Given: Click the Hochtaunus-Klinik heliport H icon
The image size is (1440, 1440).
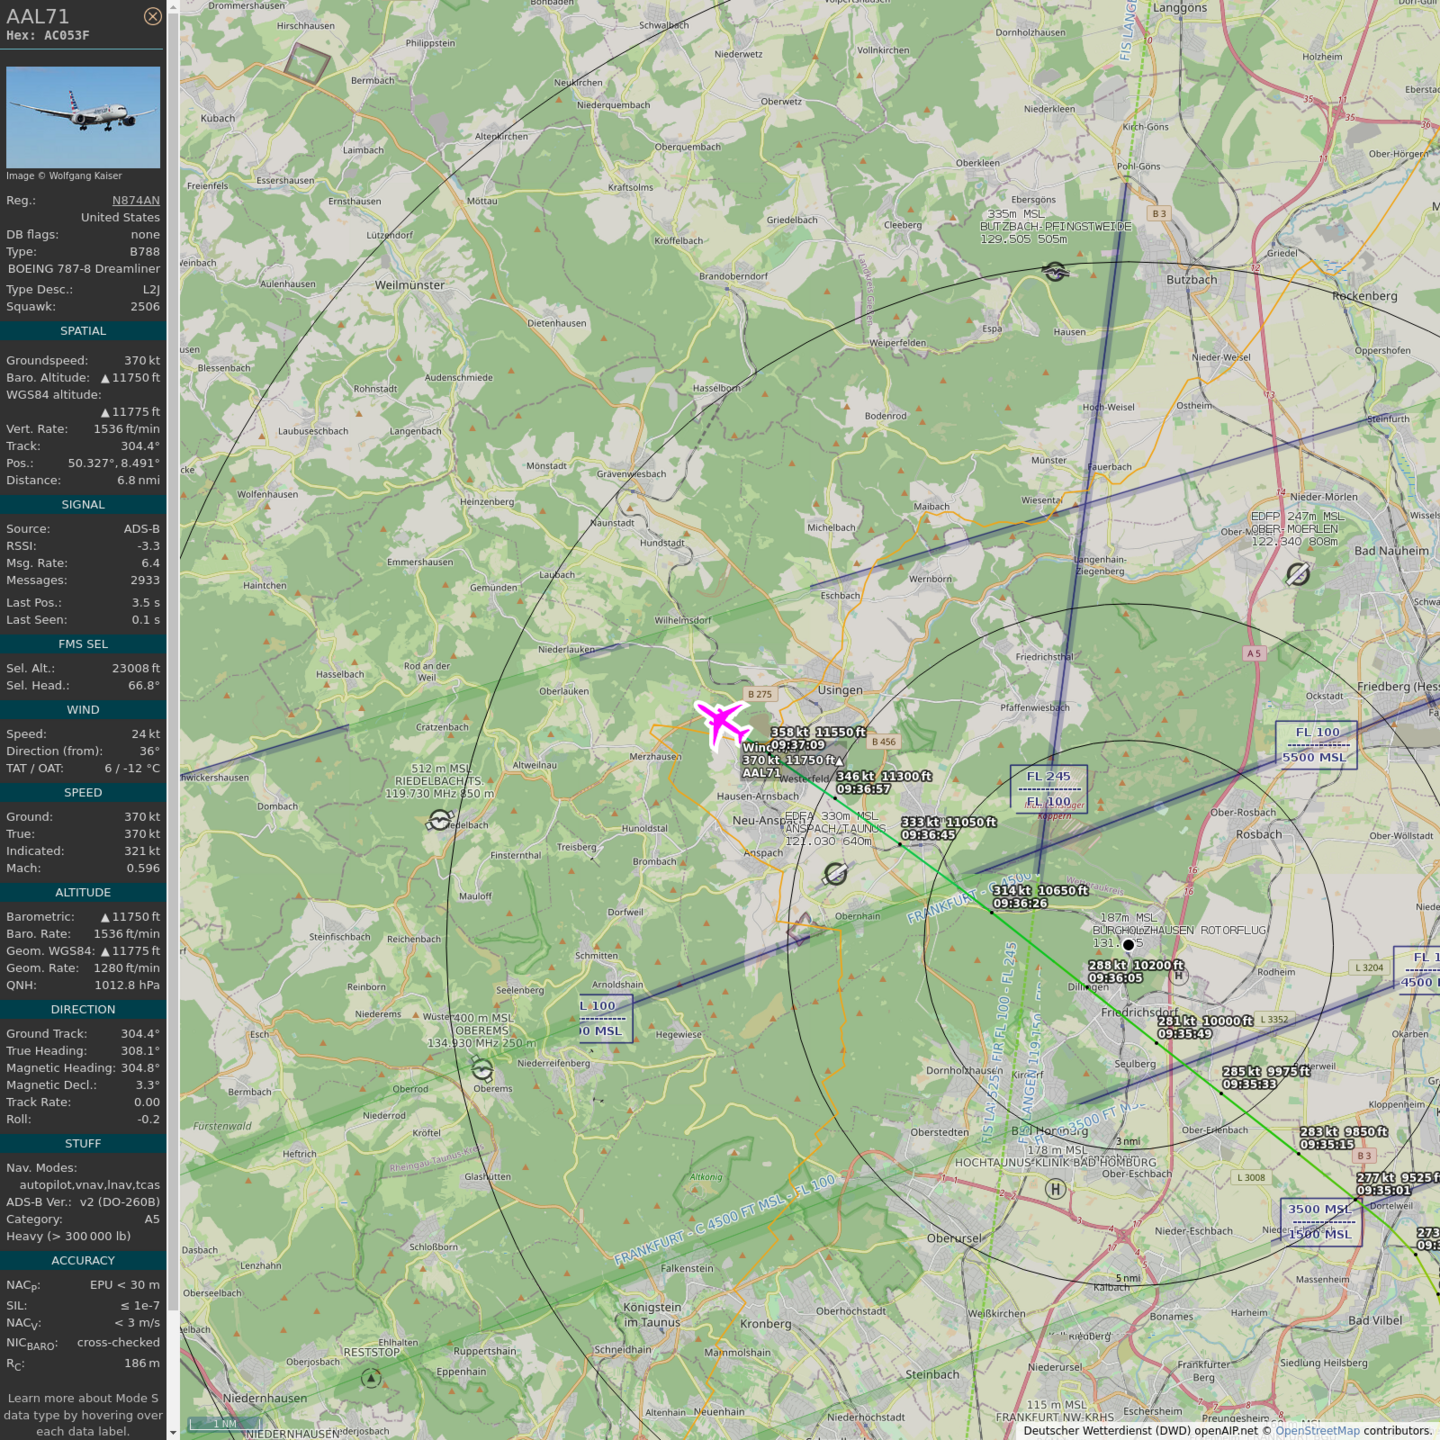Looking at the screenshot, I should click(1055, 1189).
